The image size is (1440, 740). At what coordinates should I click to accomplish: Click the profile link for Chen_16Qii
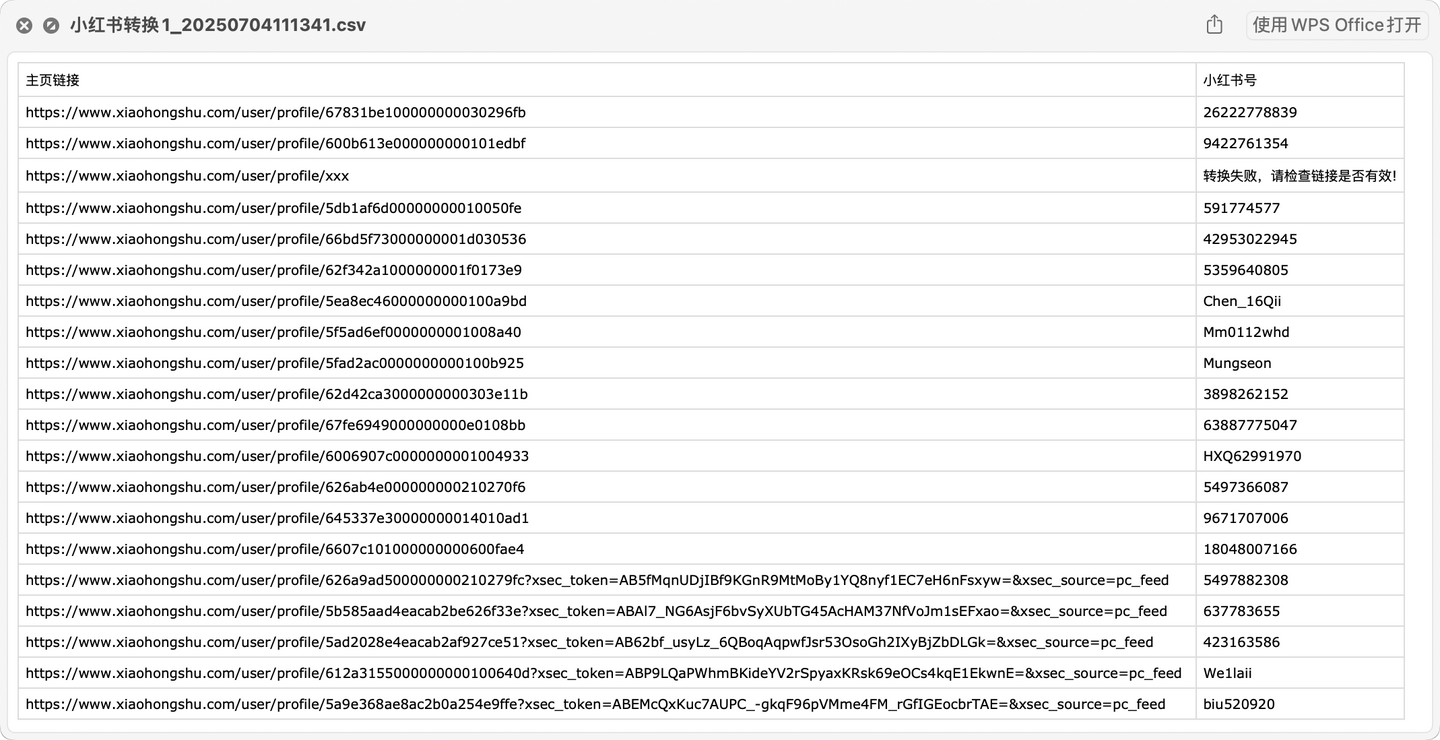[x=277, y=300]
